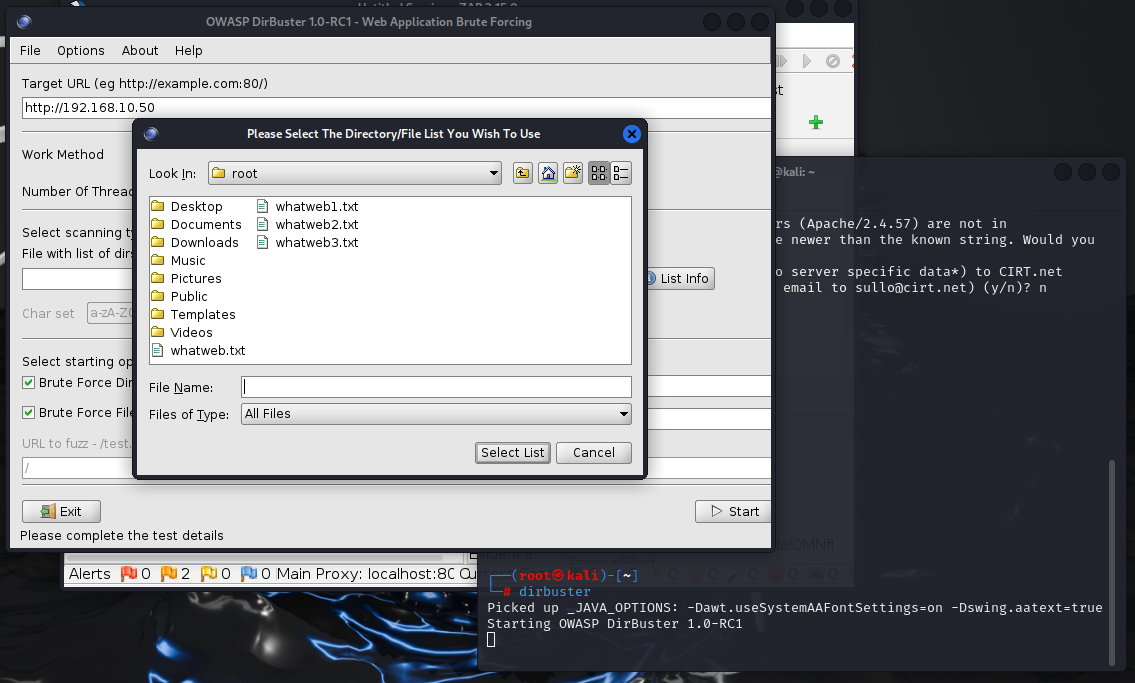Select the Documents folder
1135x683 pixels.
(197, 225)
